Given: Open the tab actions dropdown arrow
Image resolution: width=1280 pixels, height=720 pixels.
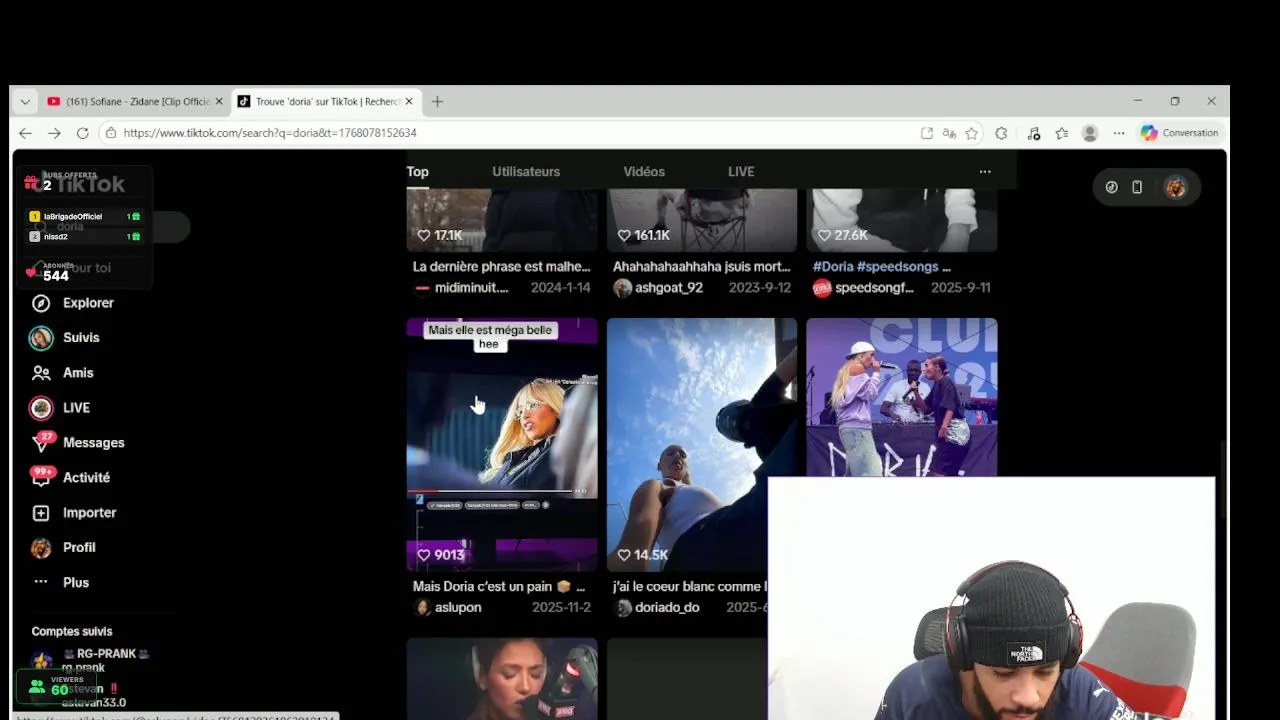Looking at the screenshot, I should pyautogui.click(x=25, y=101).
